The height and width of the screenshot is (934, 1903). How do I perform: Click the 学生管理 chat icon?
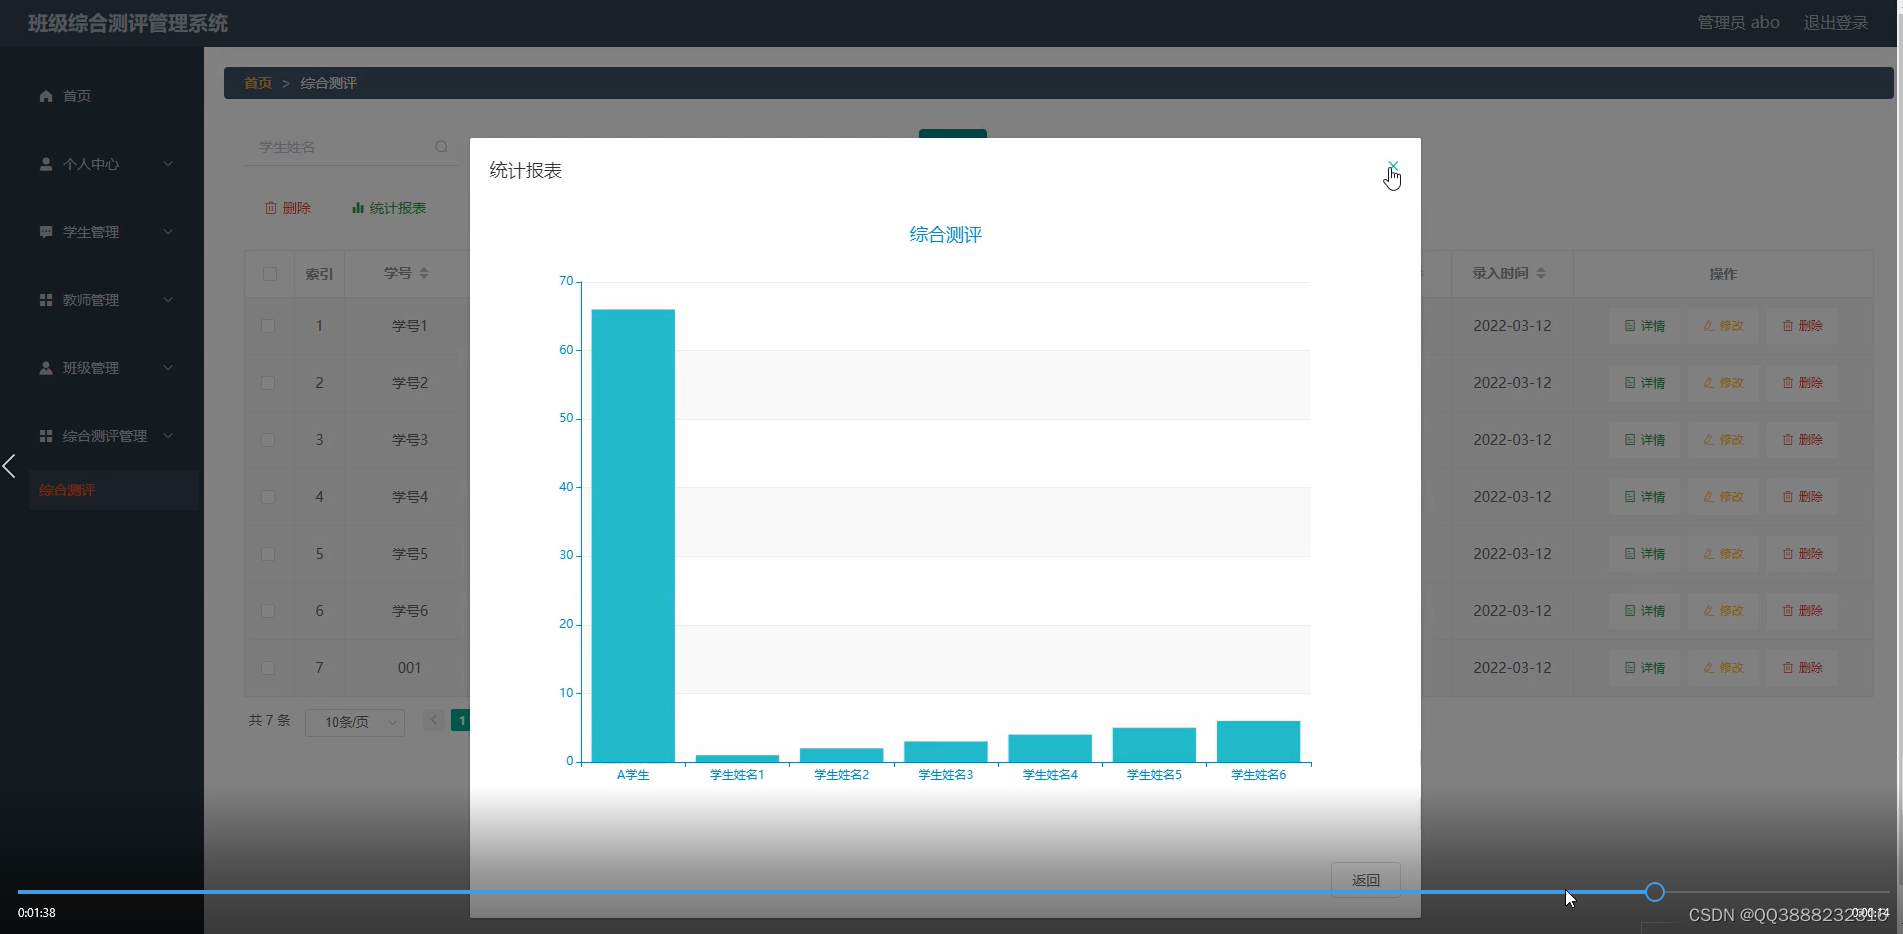pyautogui.click(x=46, y=232)
